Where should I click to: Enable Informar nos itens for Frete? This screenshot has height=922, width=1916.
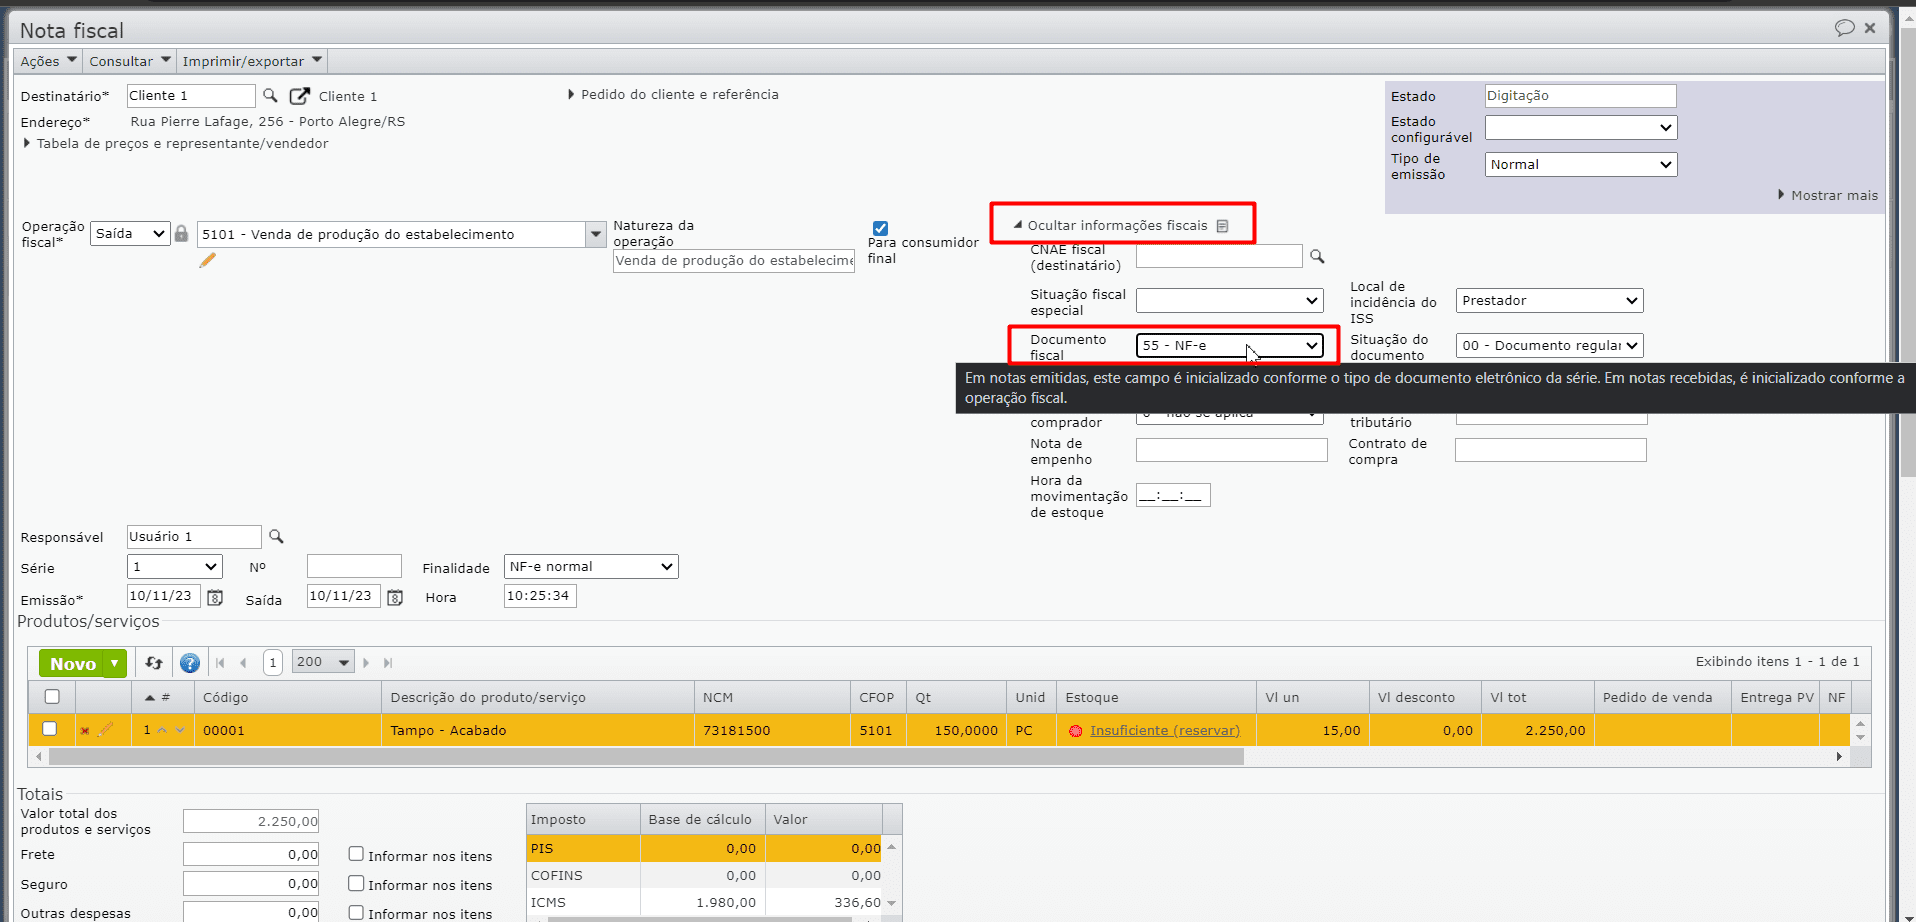tap(356, 854)
